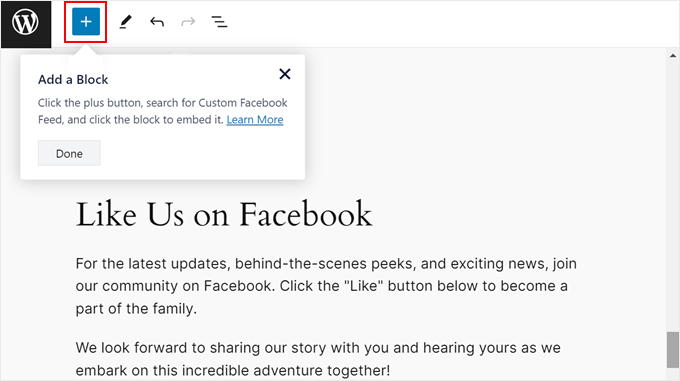Image resolution: width=680 pixels, height=381 pixels.
Task: Click the WordPress logo to exit editor
Action: pos(26,23)
